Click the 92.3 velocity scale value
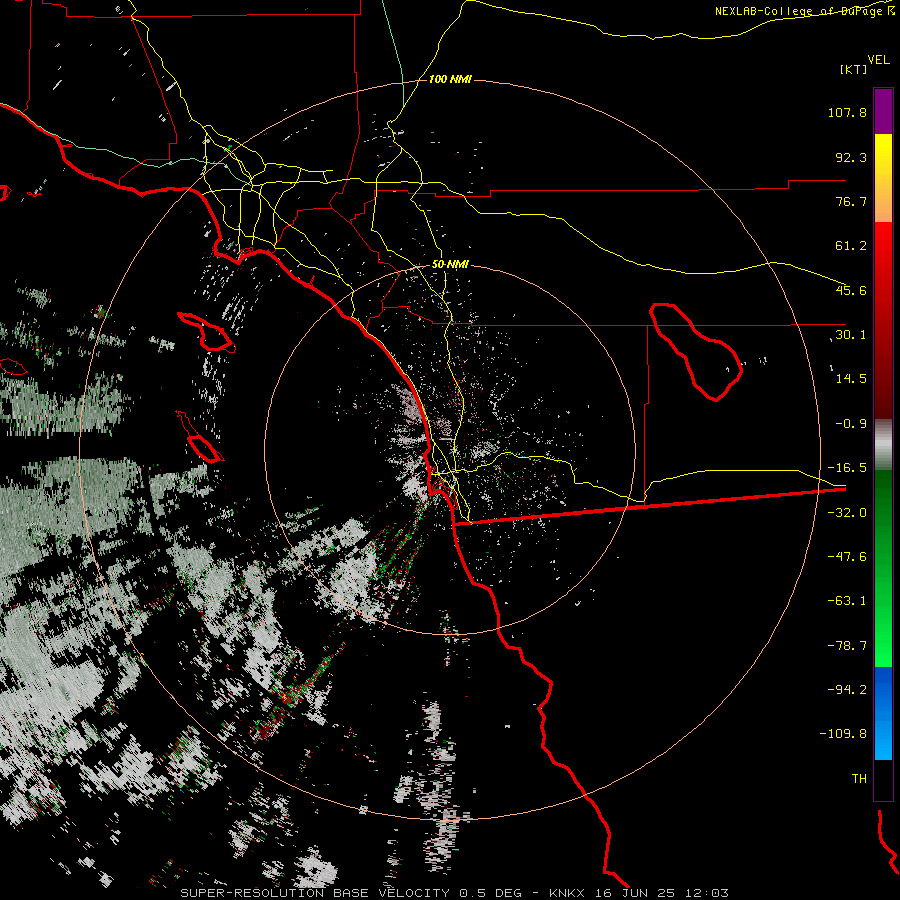Screen dimensions: 900x900 [x=851, y=157]
